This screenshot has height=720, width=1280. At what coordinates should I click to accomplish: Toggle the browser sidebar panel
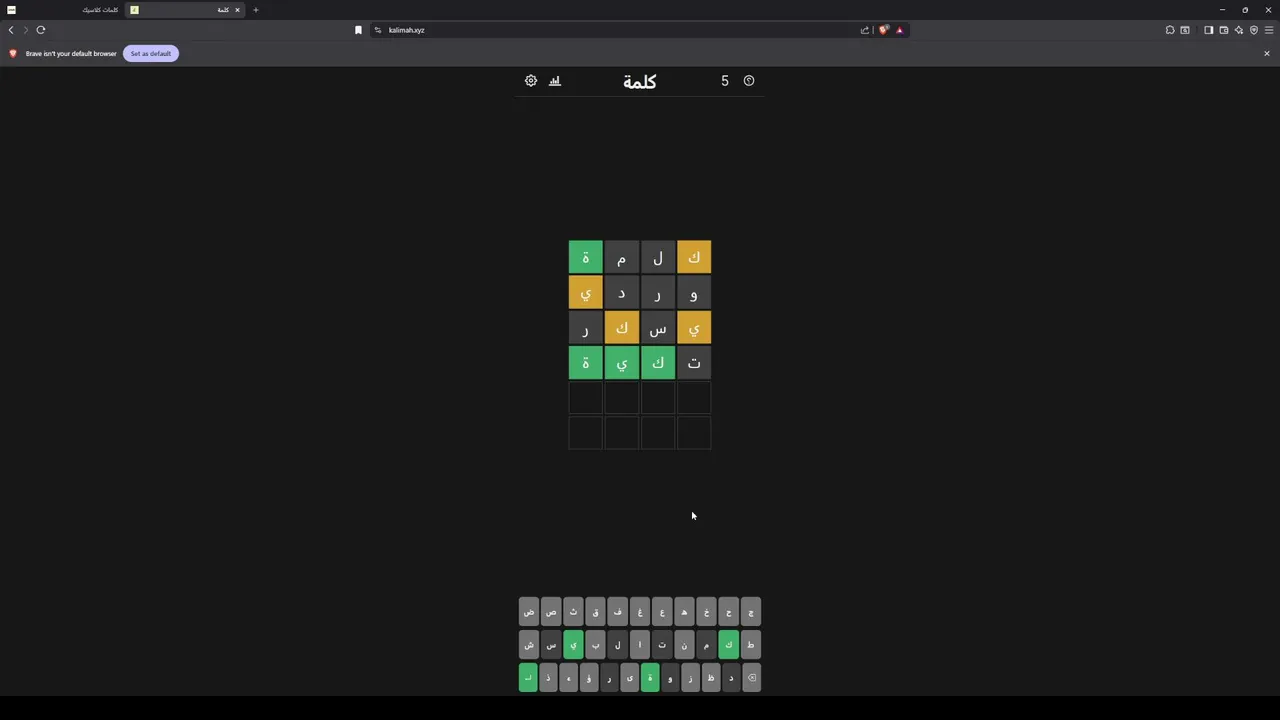pos(1208,30)
